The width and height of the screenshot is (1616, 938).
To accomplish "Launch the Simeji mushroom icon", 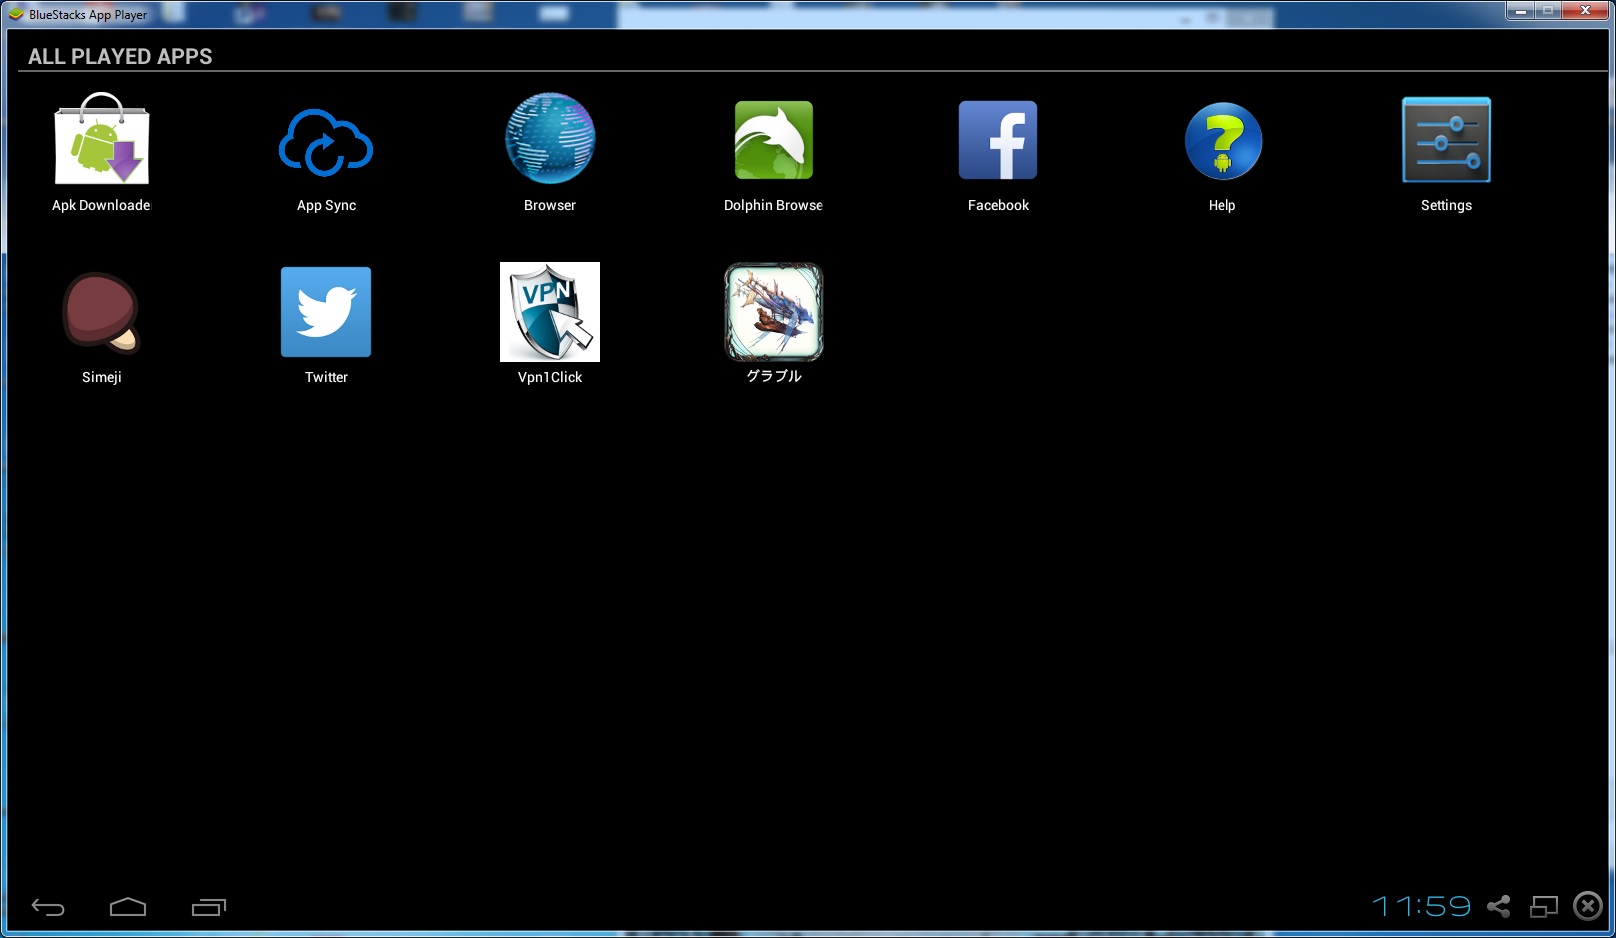I will pos(101,313).
